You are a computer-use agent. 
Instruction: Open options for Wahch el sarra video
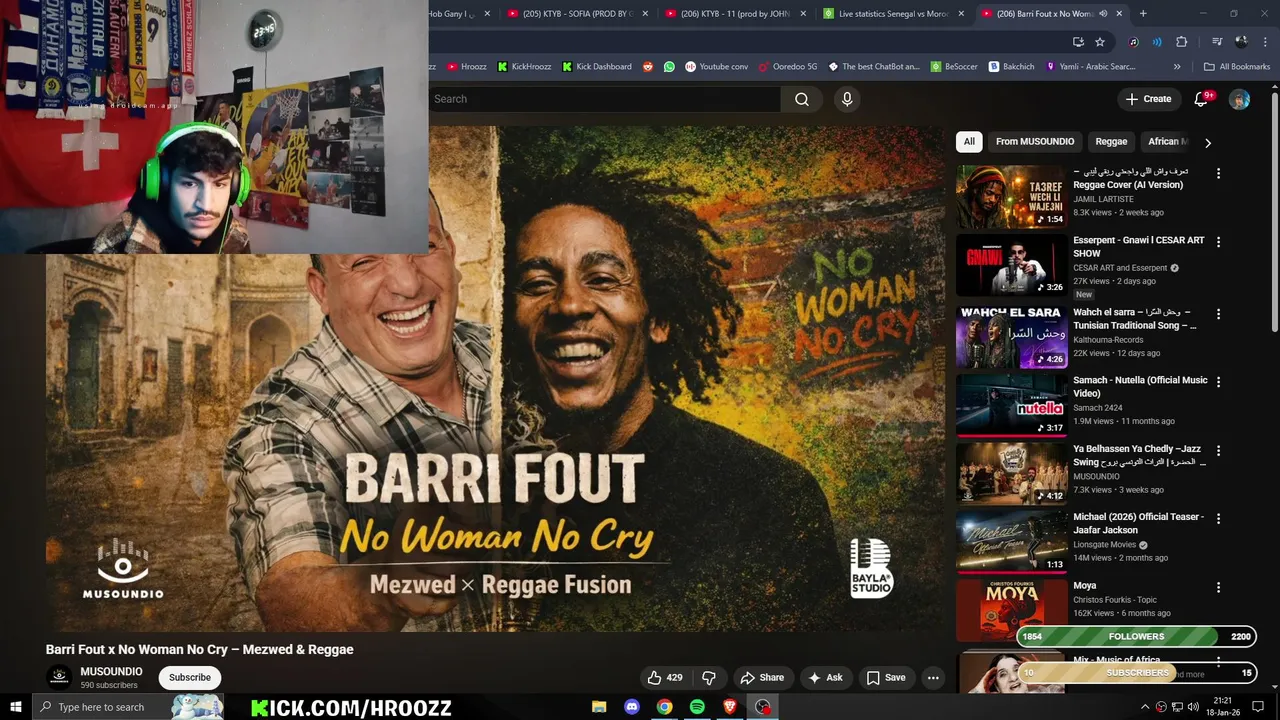1218,313
